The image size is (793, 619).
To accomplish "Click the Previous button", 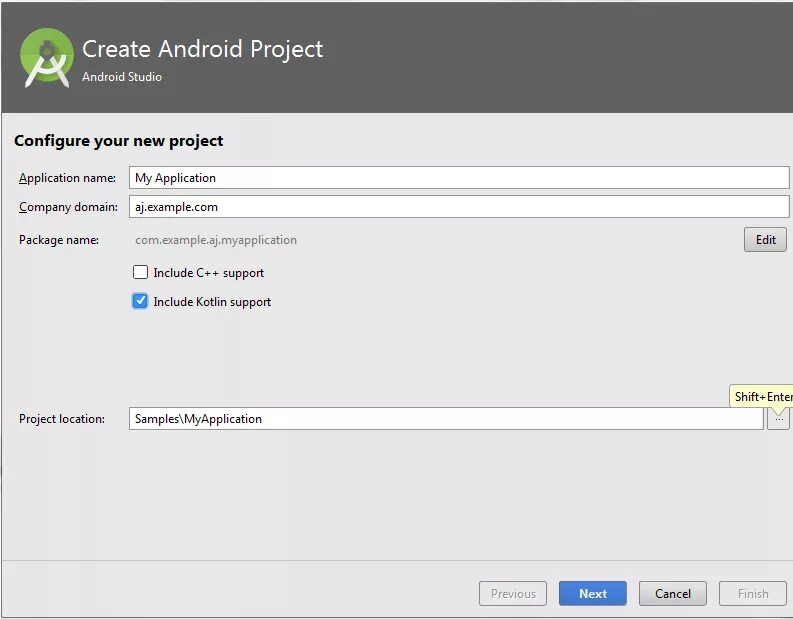I will [x=513, y=594].
